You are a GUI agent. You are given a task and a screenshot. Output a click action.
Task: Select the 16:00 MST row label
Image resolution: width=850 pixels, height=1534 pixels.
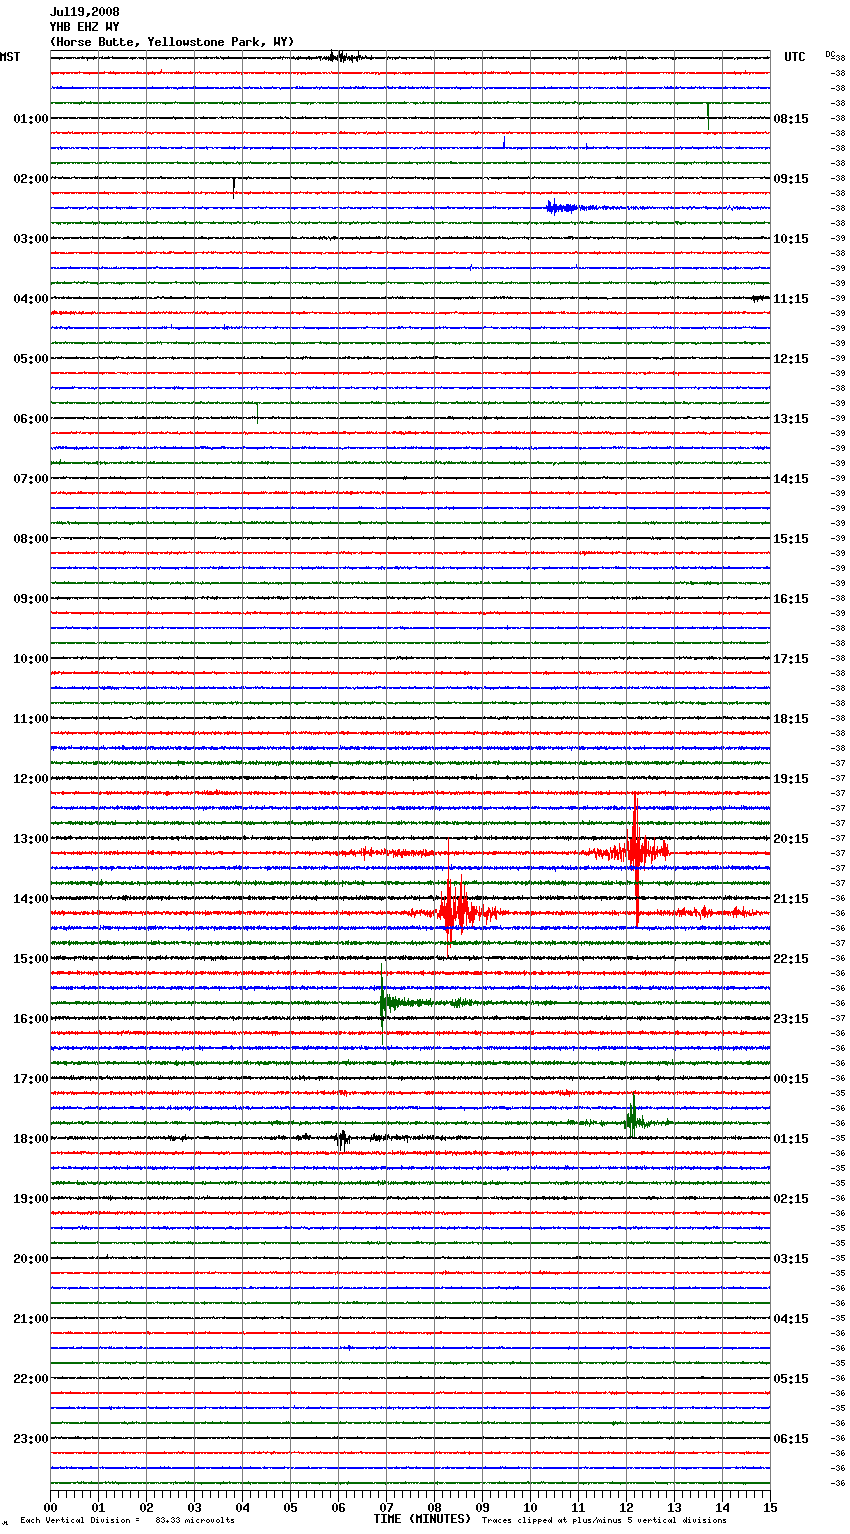coord(31,1019)
